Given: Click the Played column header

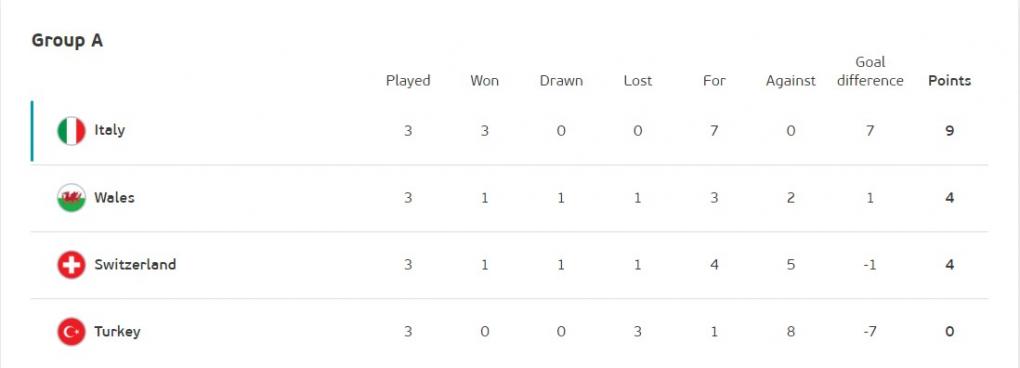Looking at the screenshot, I should pos(408,81).
